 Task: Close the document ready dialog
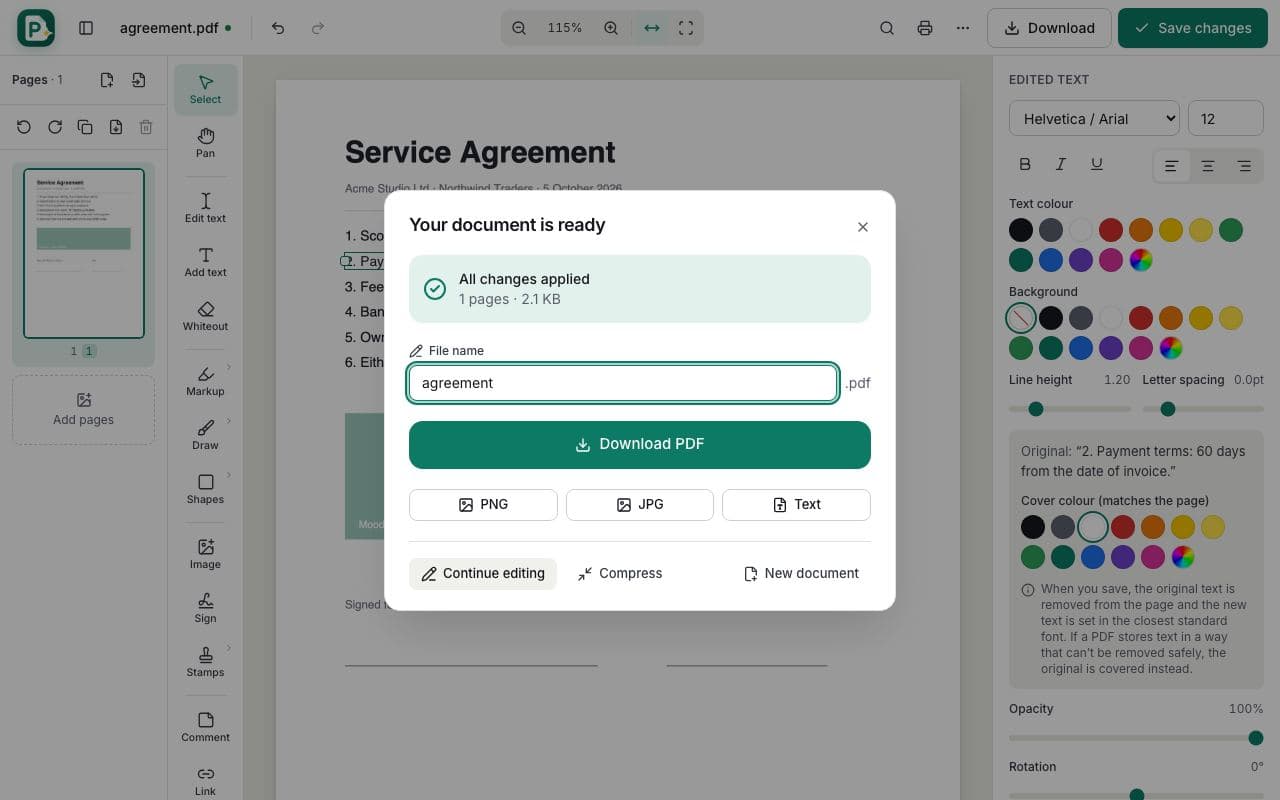(863, 227)
